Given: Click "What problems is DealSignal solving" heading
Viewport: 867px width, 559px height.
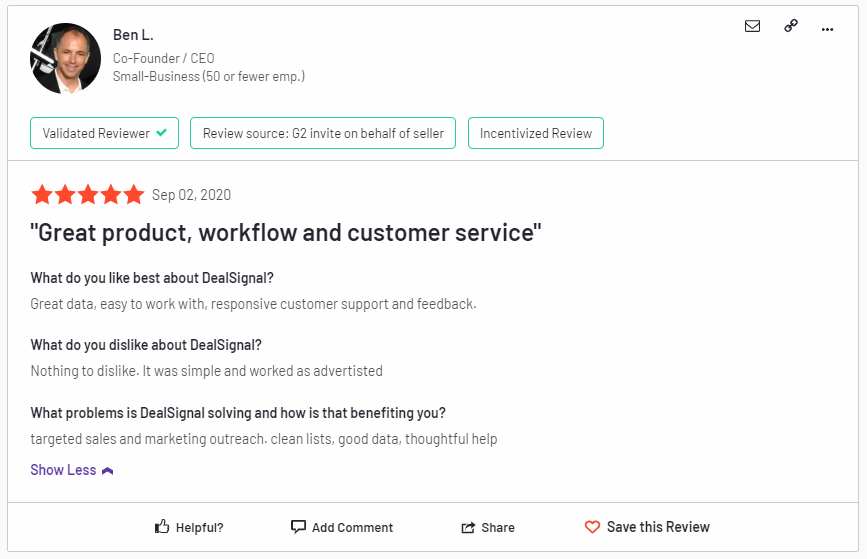Looking at the screenshot, I should (x=238, y=413).
